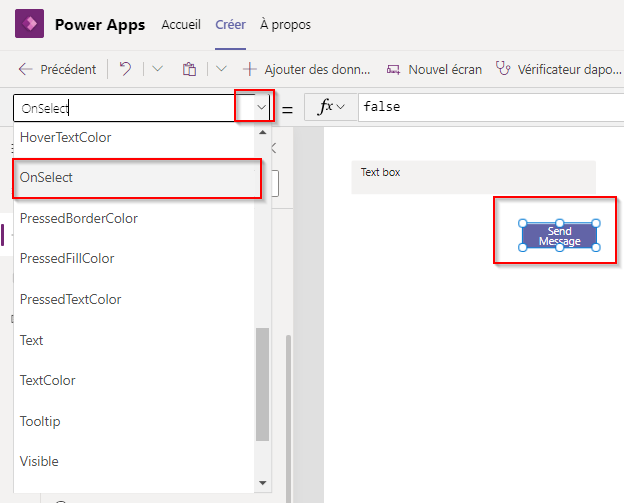The width and height of the screenshot is (624, 503).
Task: Toggle the property list dropdown arrow
Action: [261, 107]
